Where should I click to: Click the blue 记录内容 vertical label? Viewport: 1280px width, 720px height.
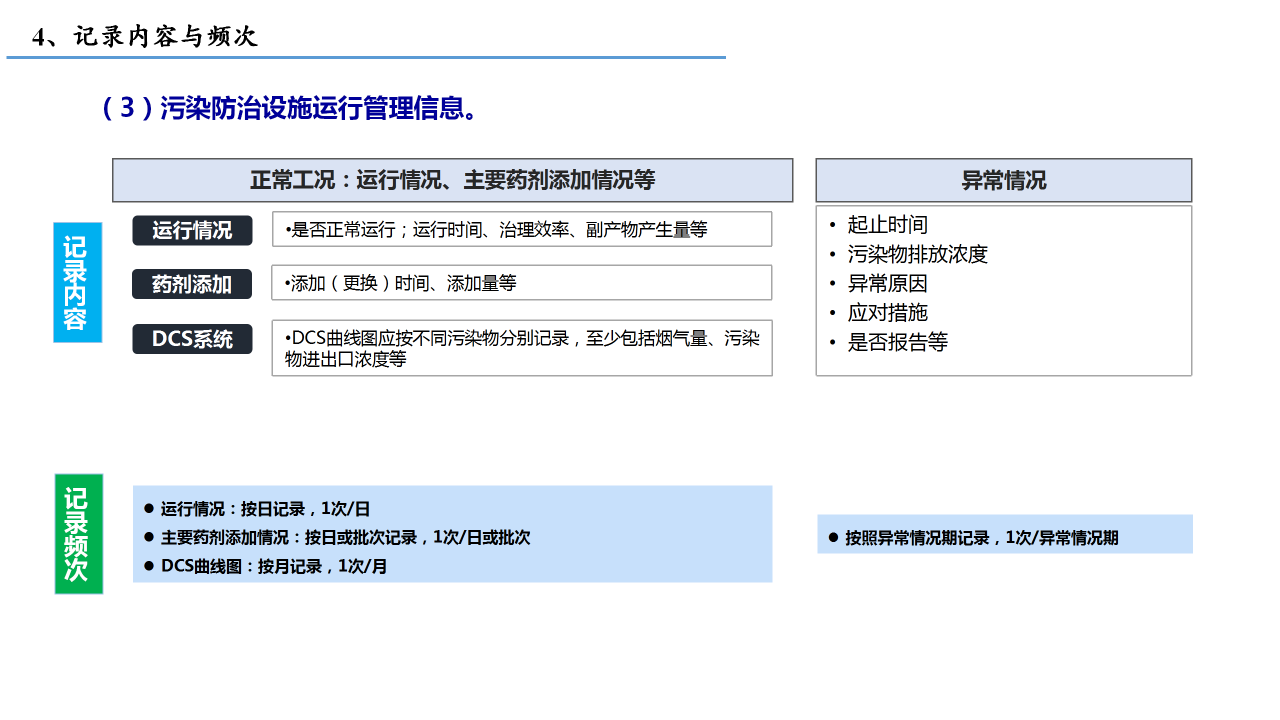[77, 283]
